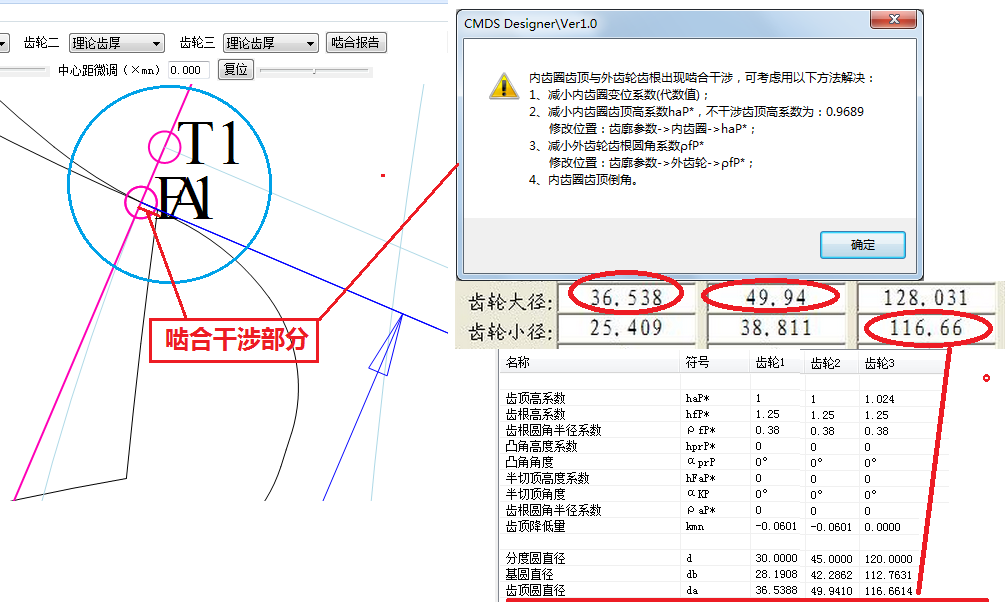Click the 齿轮2 base diameter value 42.2862
This screenshot has width=1005, height=602.
(831, 575)
